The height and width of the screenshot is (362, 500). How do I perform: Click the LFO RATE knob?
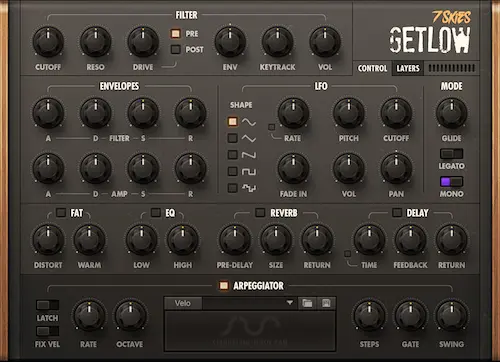click(x=293, y=113)
